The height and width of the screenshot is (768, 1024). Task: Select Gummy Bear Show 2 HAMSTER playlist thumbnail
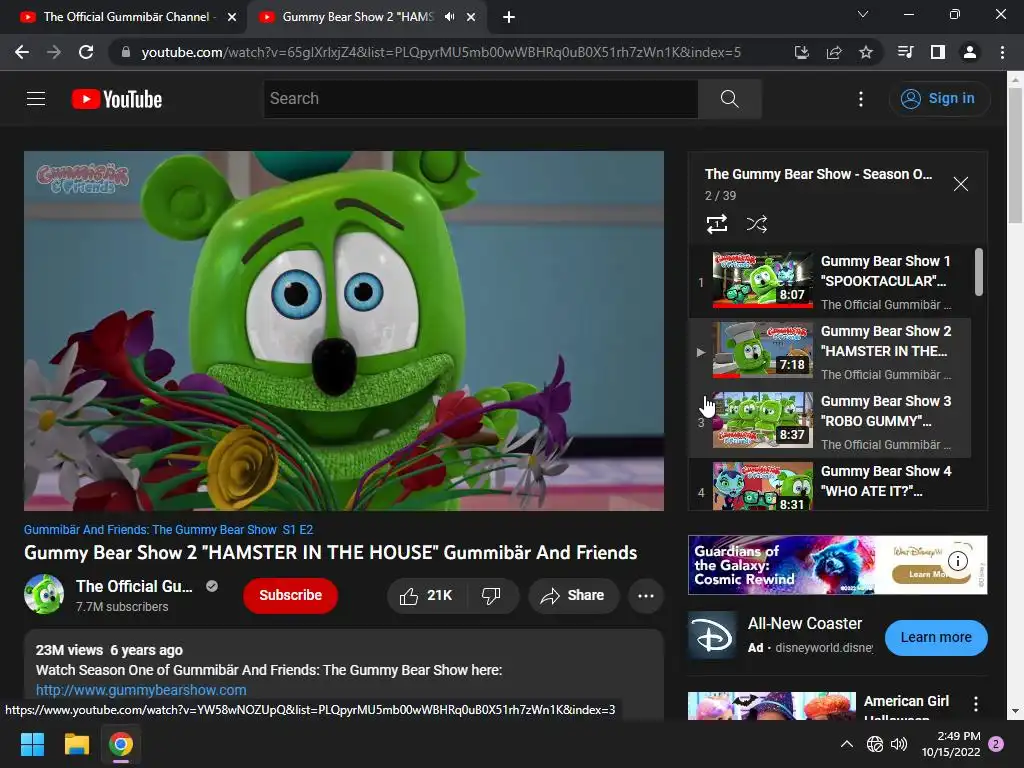(763, 350)
